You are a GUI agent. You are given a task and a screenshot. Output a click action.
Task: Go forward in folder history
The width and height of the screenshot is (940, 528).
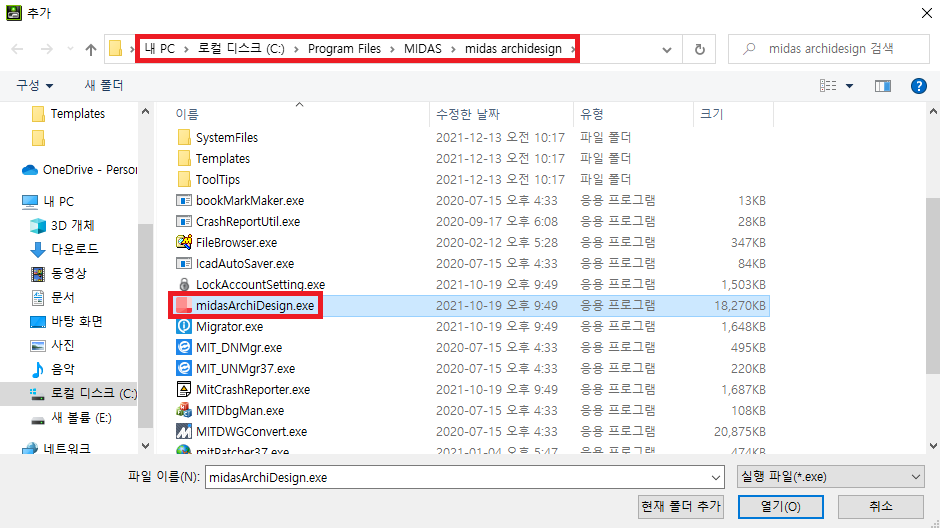[x=46, y=49]
